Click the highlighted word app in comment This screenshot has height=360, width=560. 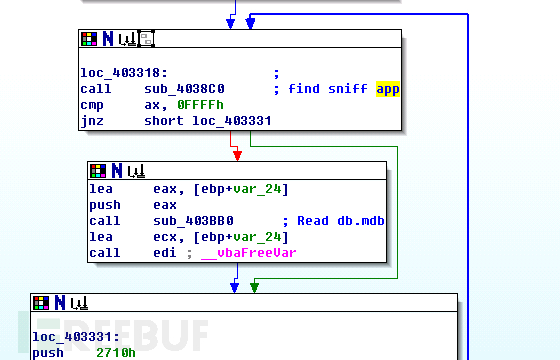coord(388,89)
